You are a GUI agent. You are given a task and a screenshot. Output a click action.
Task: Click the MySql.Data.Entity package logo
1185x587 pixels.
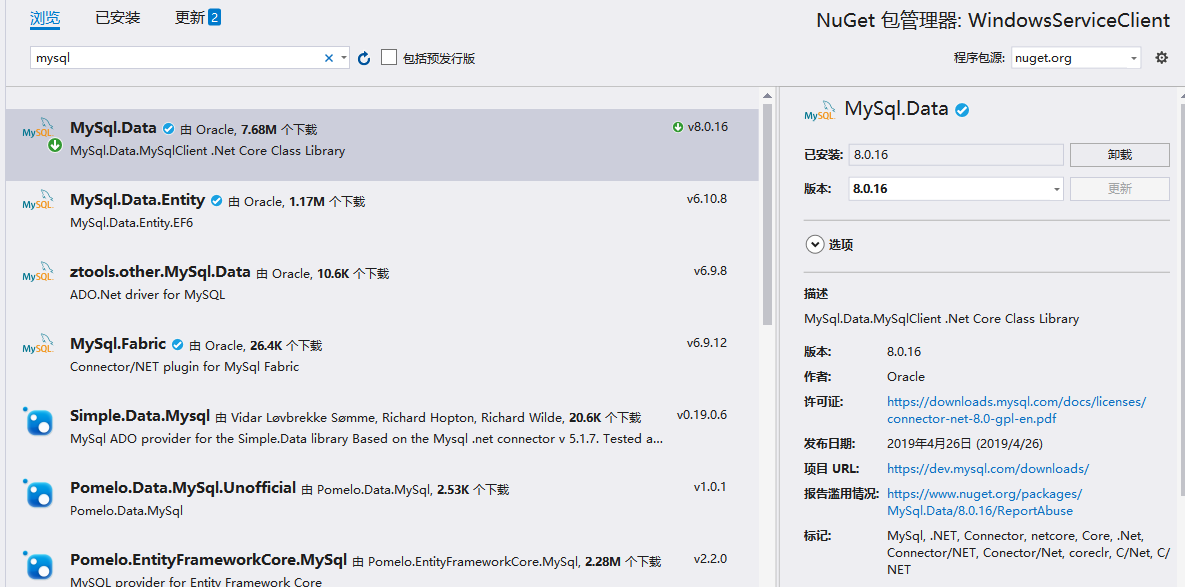click(x=38, y=199)
